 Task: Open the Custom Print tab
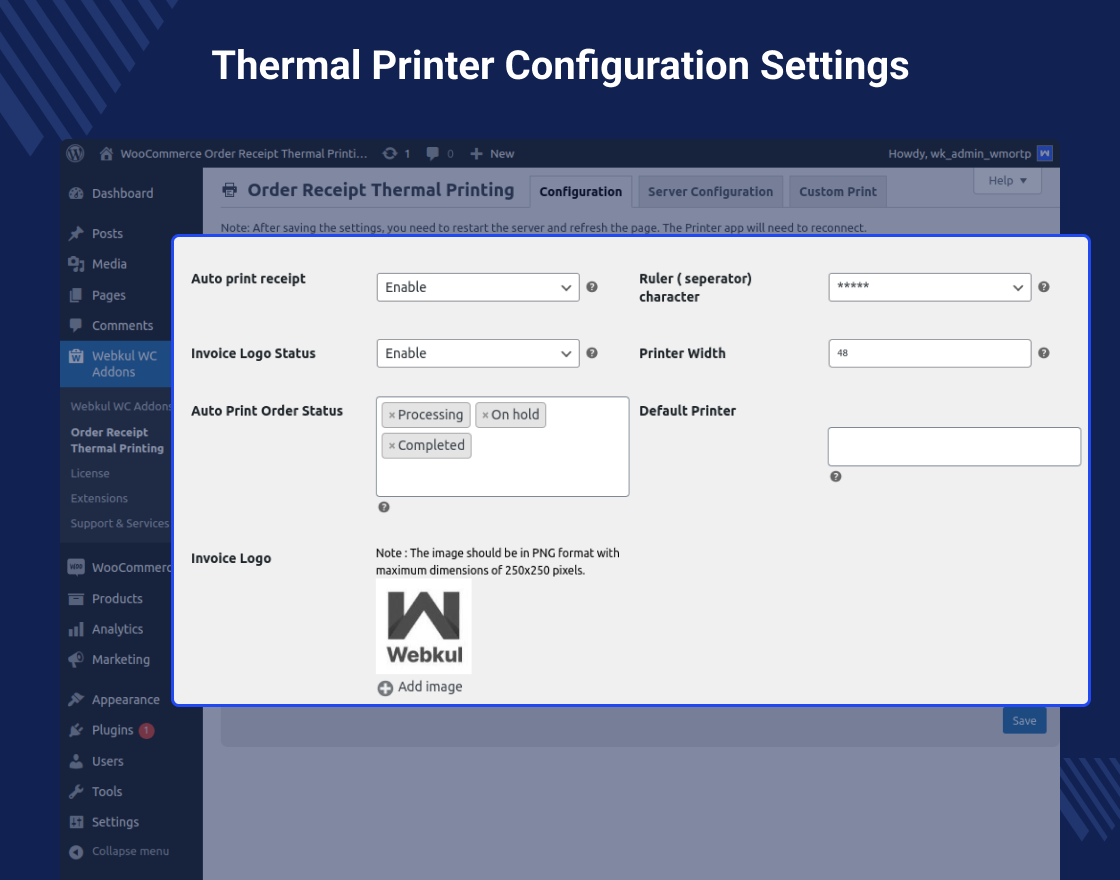tap(837, 191)
